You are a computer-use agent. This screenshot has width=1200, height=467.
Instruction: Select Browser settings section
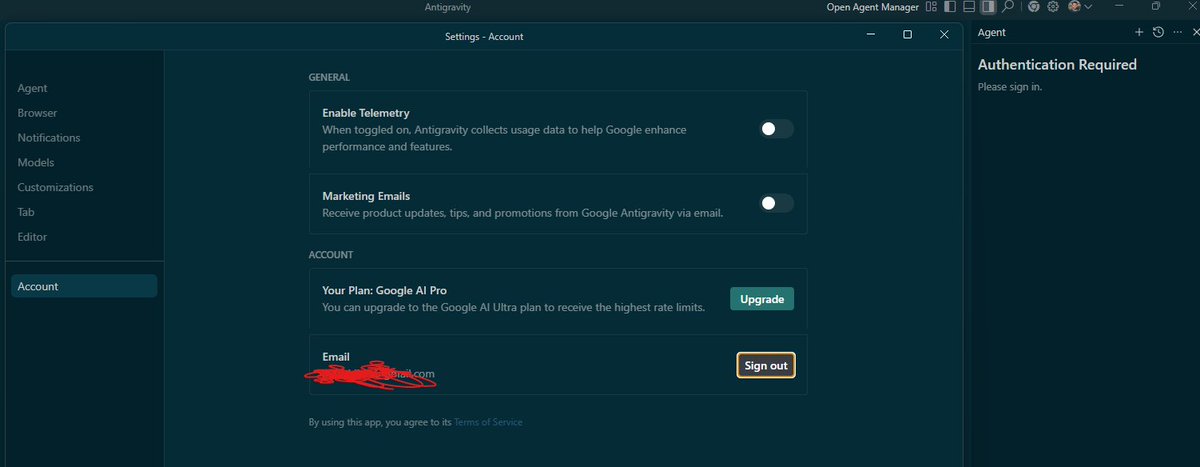click(37, 113)
